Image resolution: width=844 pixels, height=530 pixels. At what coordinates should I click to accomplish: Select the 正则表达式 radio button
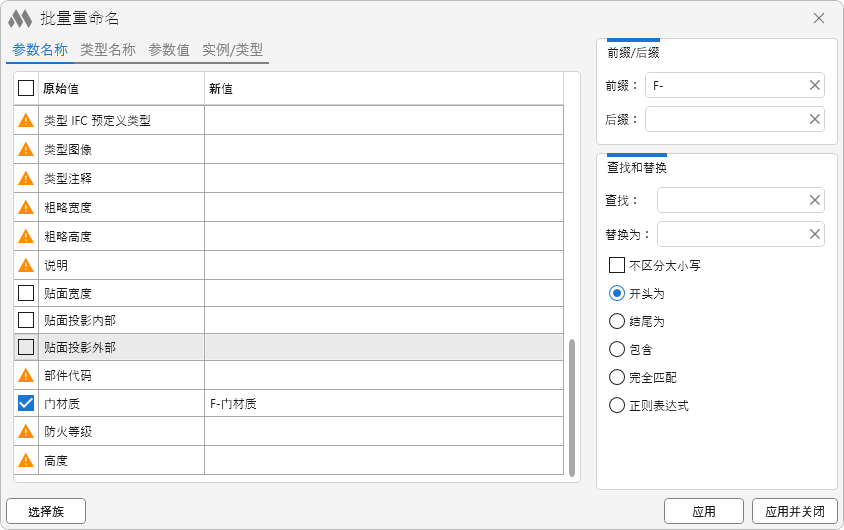pos(617,406)
